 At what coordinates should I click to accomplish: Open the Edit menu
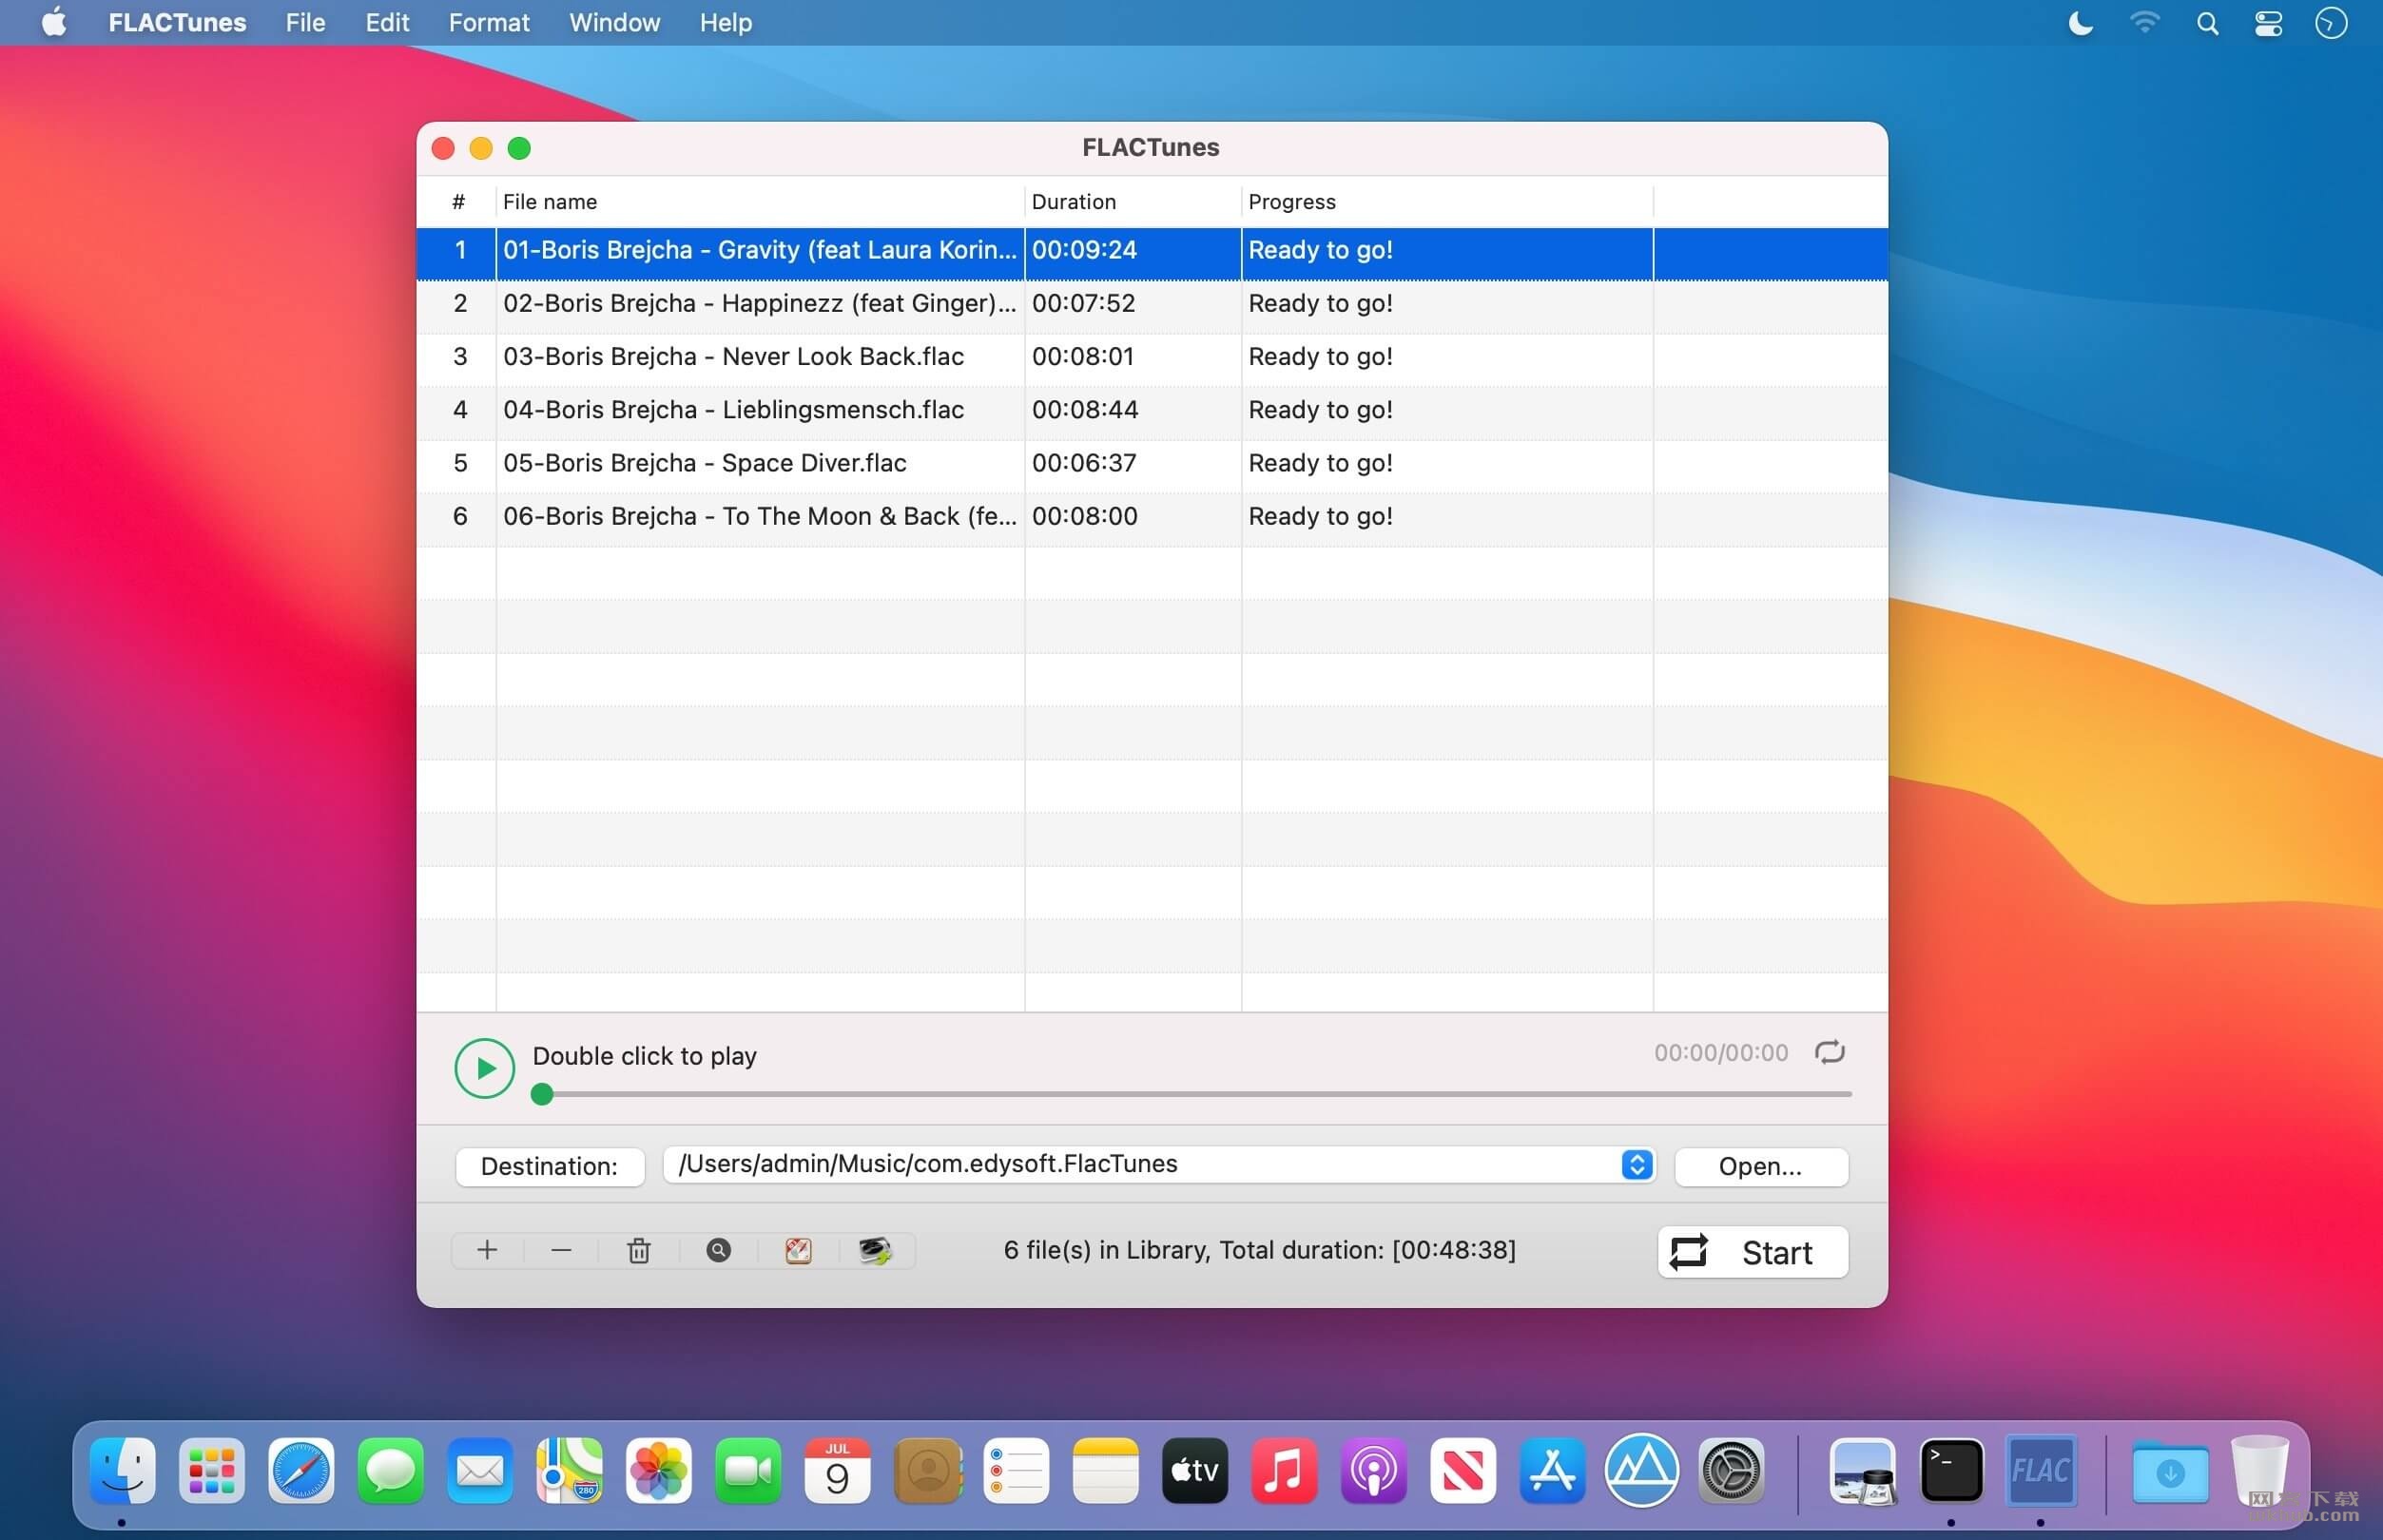[x=387, y=22]
